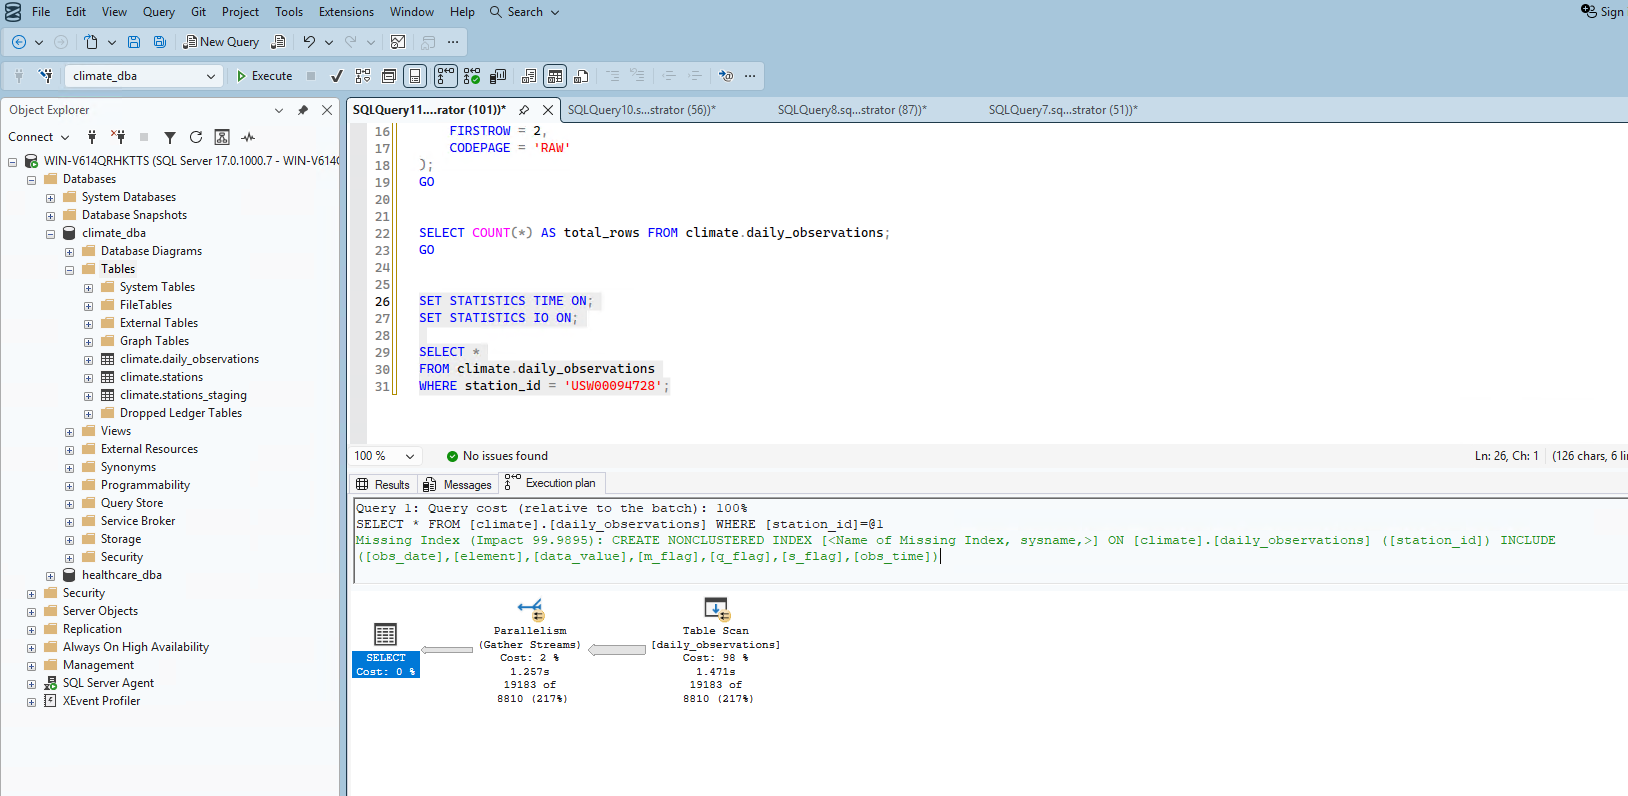The image size is (1628, 796).
Task: Click the new query icon right of New Query button
Action: tap(279, 42)
